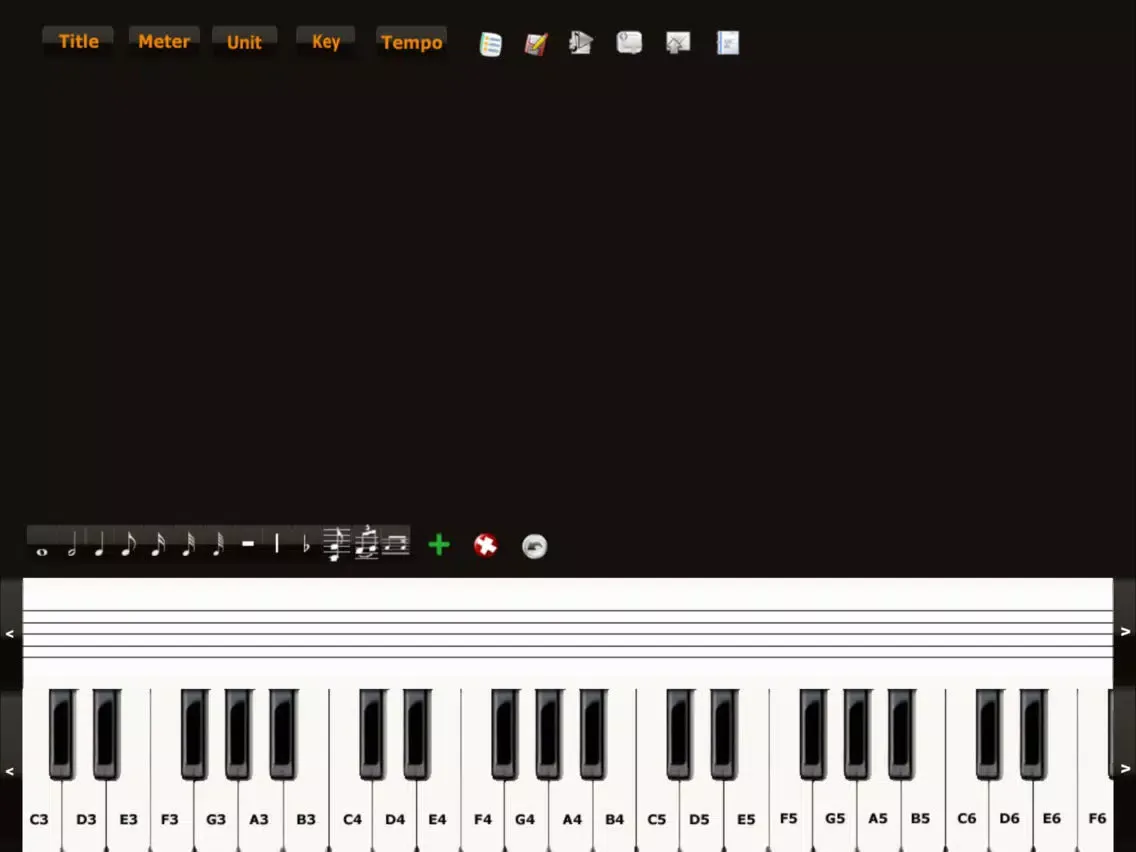Click the green plus add button
1136x852 pixels.
439,545
